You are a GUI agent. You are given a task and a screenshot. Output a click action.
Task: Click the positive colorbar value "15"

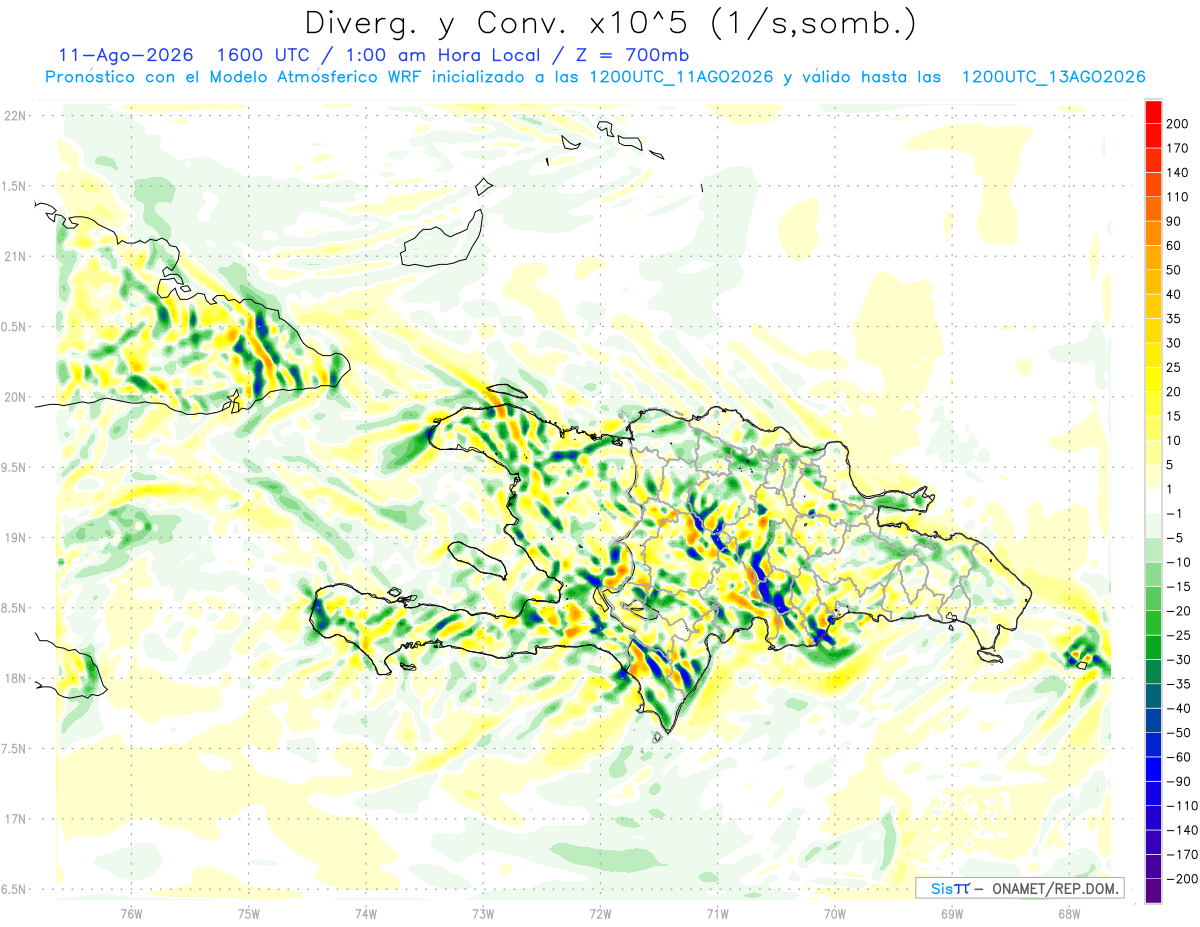(x=1174, y=416)
